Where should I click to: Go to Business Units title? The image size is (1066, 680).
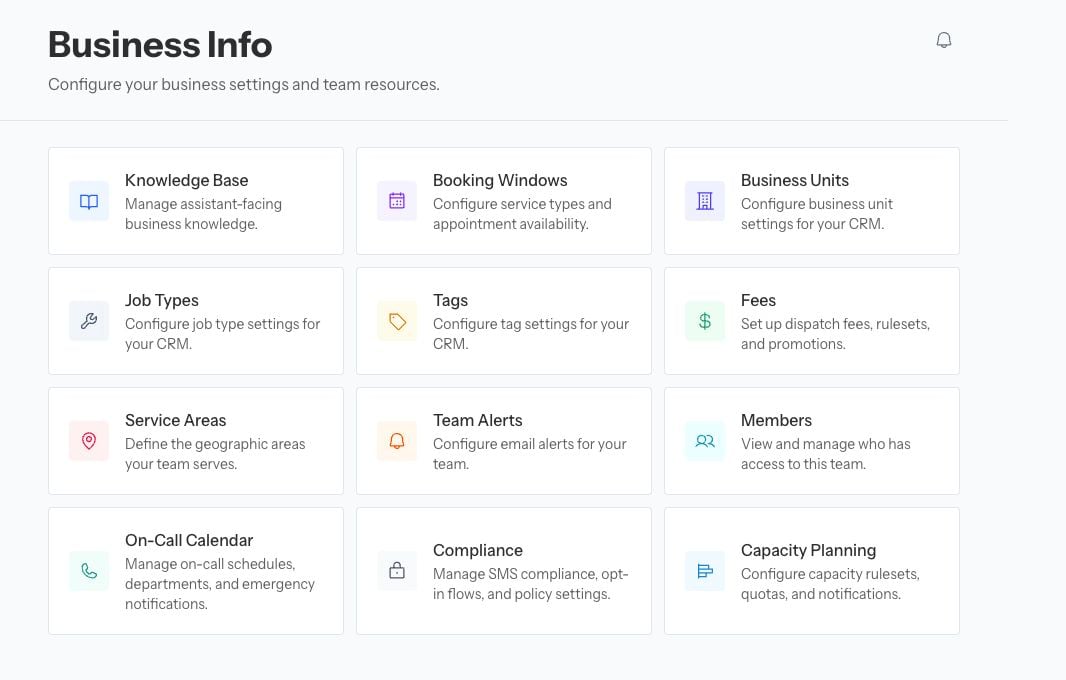pos(795,180)
